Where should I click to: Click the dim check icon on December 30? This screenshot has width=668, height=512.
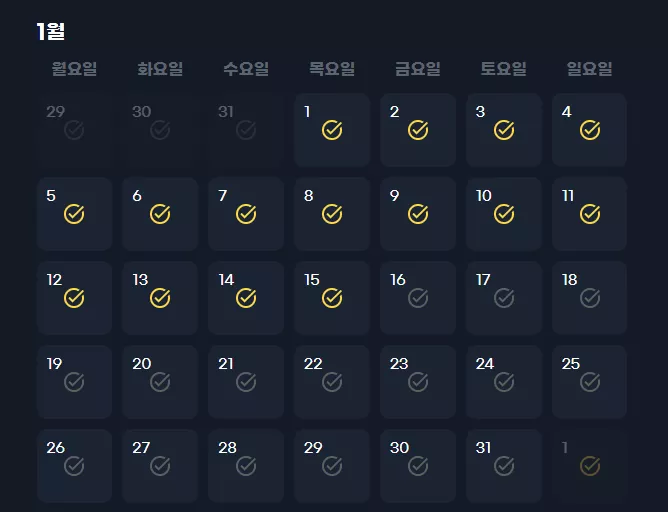[x=160, y=130]
